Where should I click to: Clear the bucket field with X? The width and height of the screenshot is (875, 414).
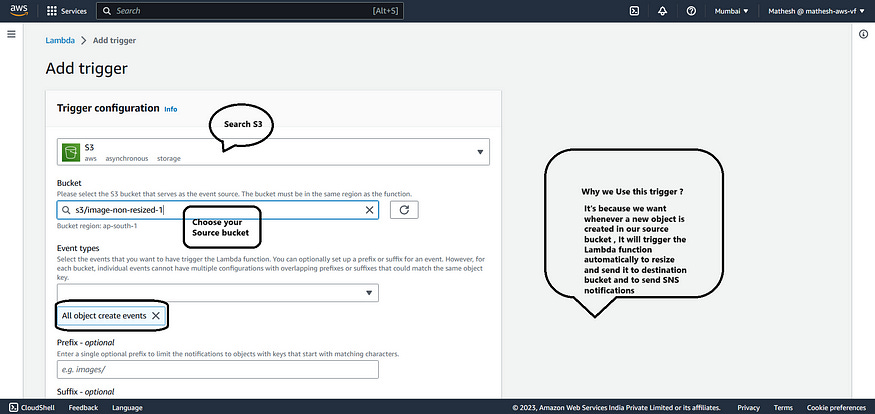369,210
